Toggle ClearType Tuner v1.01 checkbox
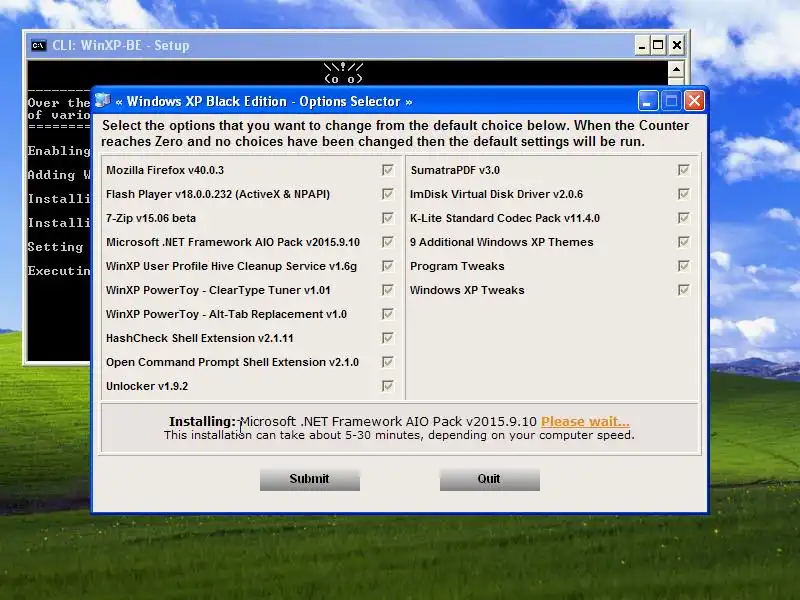 [x=388, y=290]
